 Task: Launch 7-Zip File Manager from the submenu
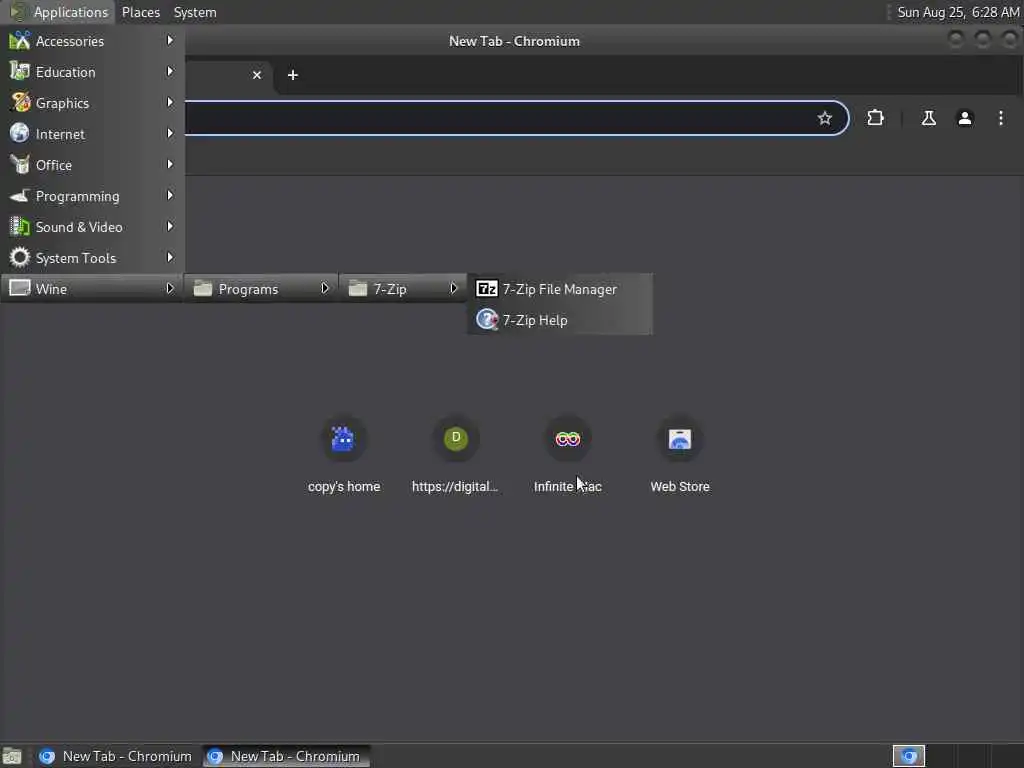coord(560,289)
